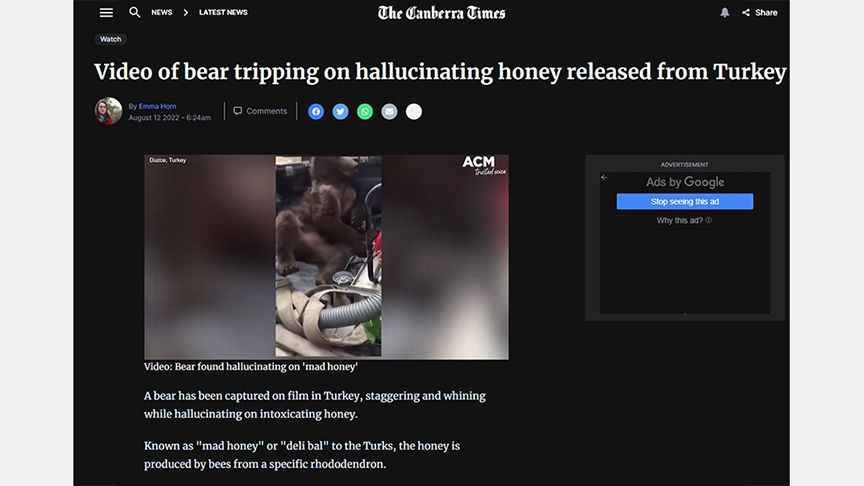864x486 pixels.
Task: Open Why this ad? info link
Action: (x=684, y=220)
